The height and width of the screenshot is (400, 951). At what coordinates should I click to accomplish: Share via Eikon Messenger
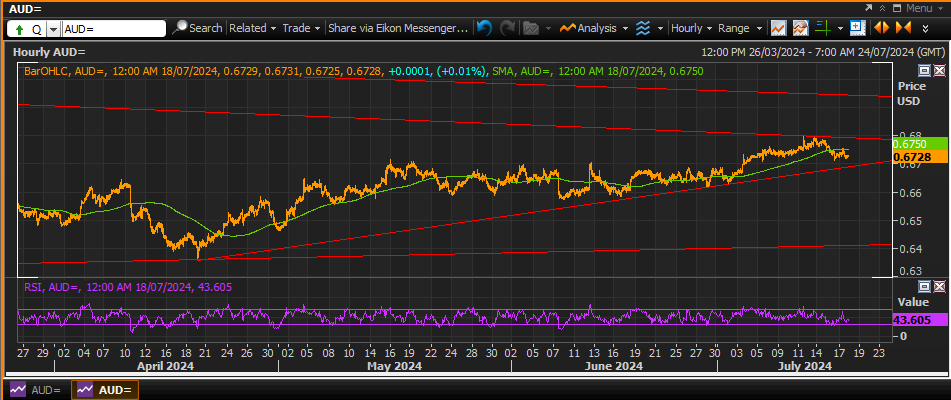coord(398,28)
